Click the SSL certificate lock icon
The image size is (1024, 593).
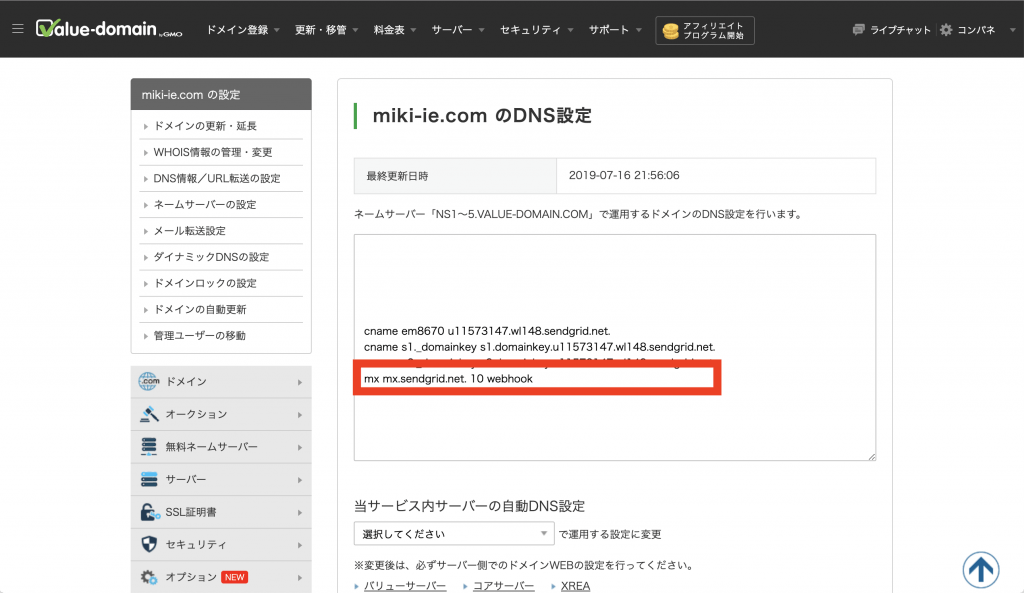tap(149, 512)
